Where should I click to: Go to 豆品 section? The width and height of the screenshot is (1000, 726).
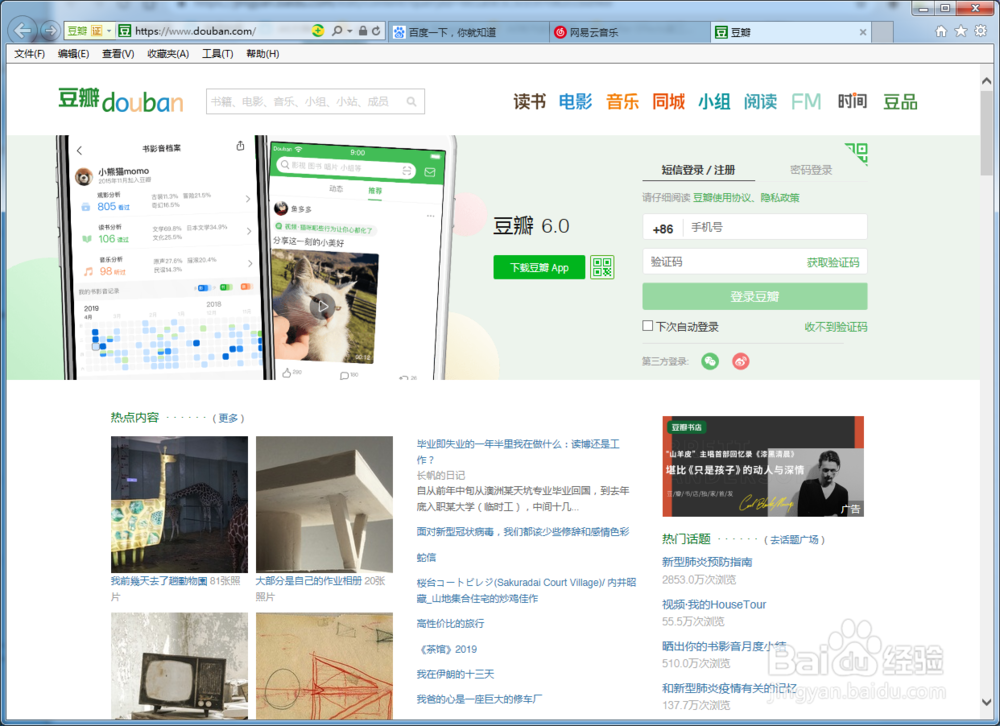(x=900, y=101)
